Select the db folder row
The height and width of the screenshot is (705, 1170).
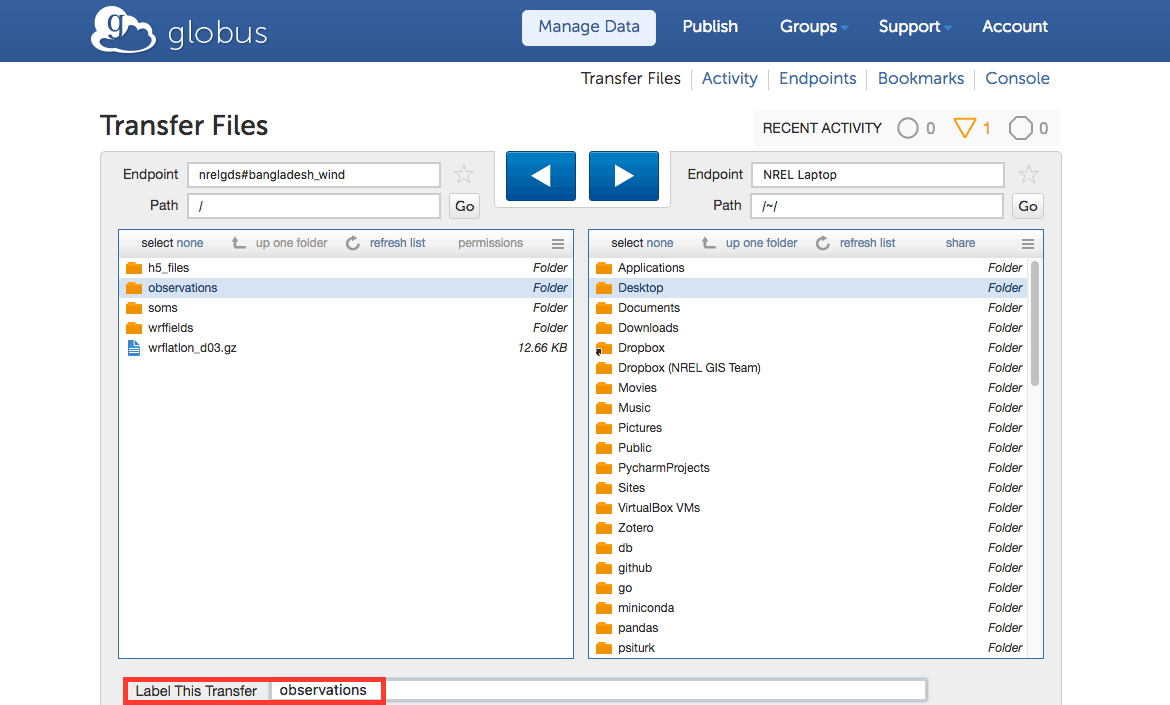click(810, 548)
